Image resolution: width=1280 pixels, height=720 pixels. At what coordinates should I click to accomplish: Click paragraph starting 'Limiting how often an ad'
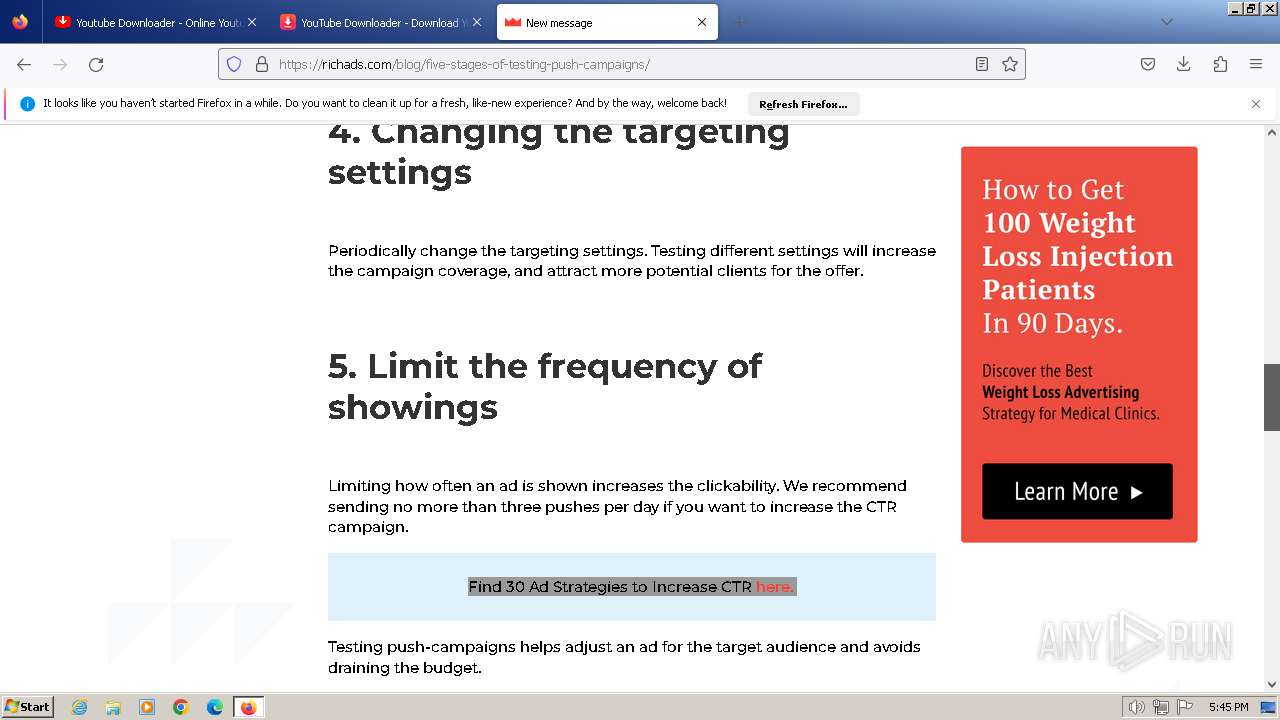click(x=618, y=506)
